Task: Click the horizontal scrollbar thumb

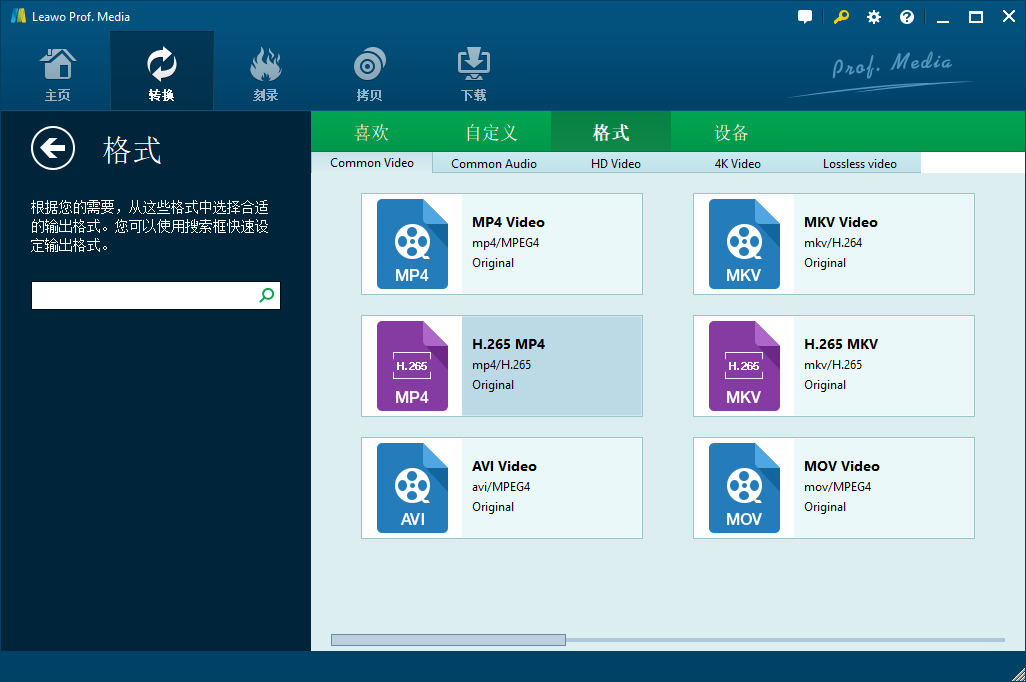Action: coord(448,639)
